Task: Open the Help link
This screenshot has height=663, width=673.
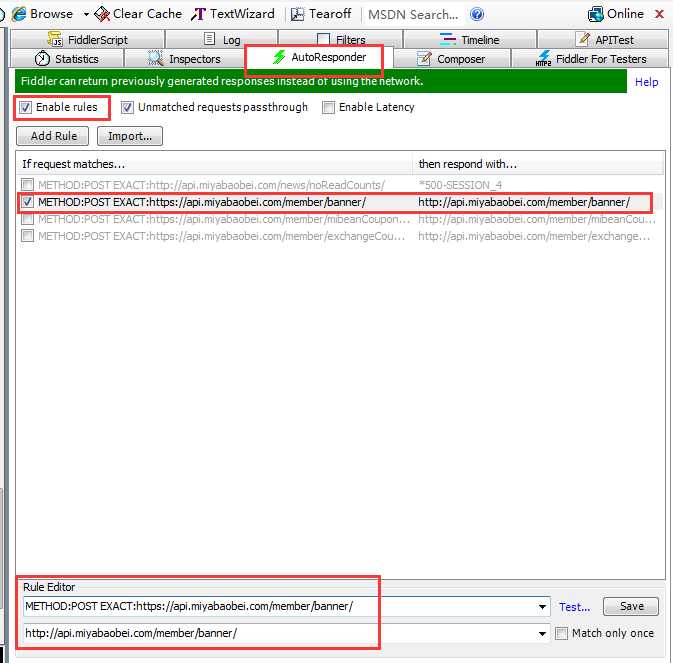Action: click(x=646, y=82)
